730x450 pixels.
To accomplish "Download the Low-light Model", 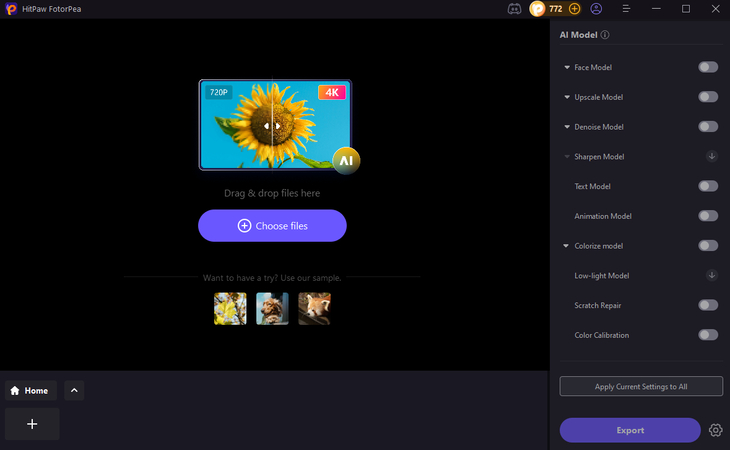I will pyautogui.click(x=712, y=275).
